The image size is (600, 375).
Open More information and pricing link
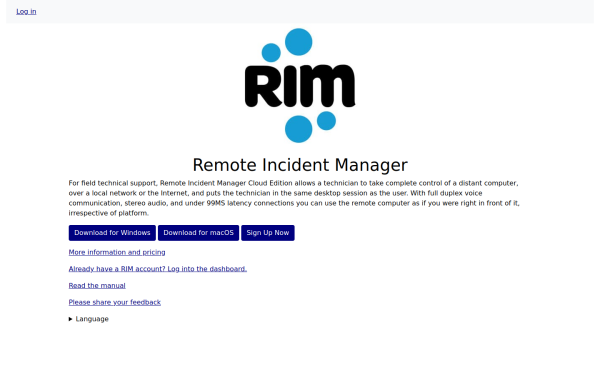(x=117, y=252)
